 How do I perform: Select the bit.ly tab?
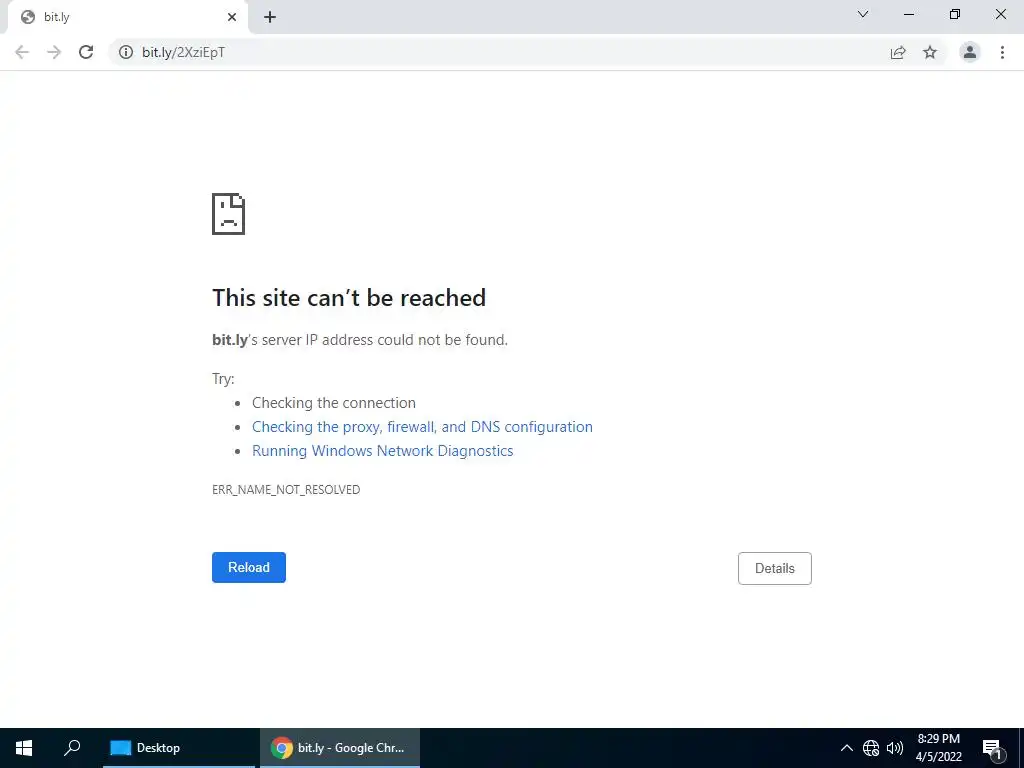click(x=127, y=18)
